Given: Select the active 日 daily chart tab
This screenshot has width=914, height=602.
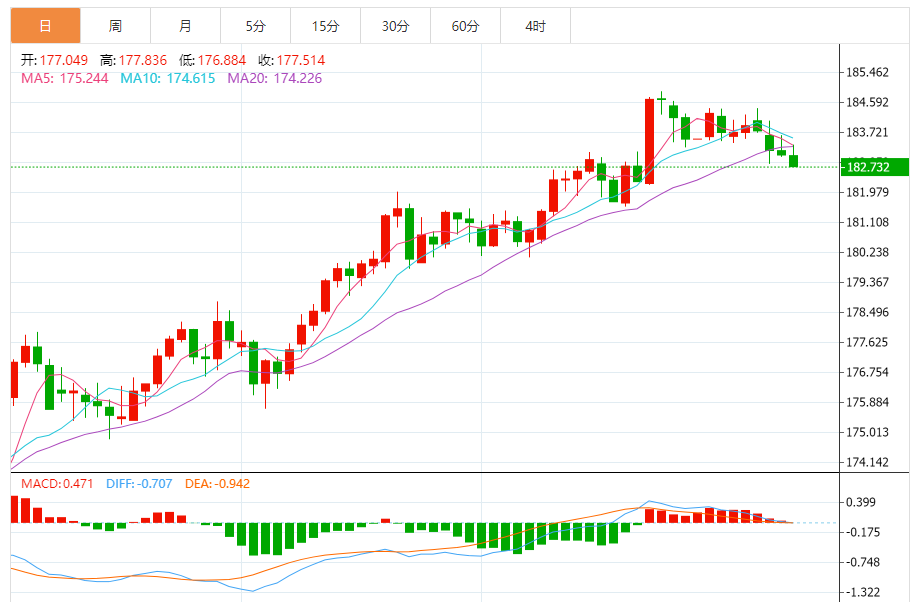Looking at the screenshot, I should pyautogui.click(x=45, y=26).
